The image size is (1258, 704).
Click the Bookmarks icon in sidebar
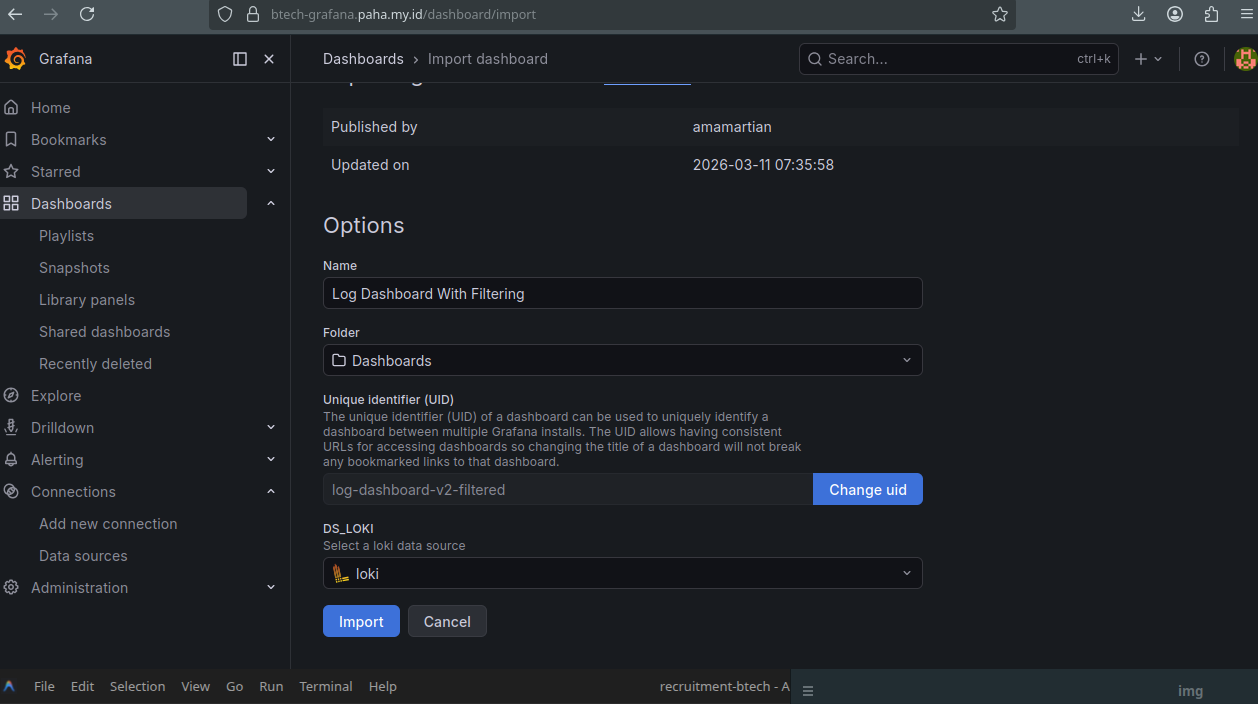(x=11, y=139)
